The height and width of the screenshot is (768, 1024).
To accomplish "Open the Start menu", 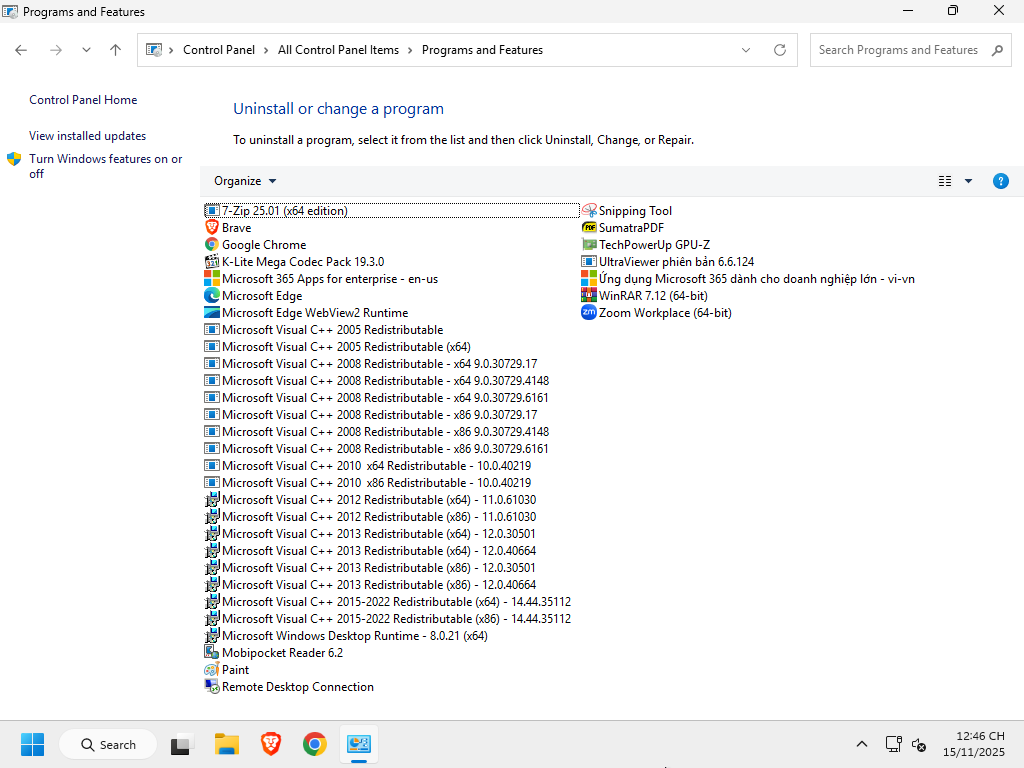I will (x=32, y=744).
